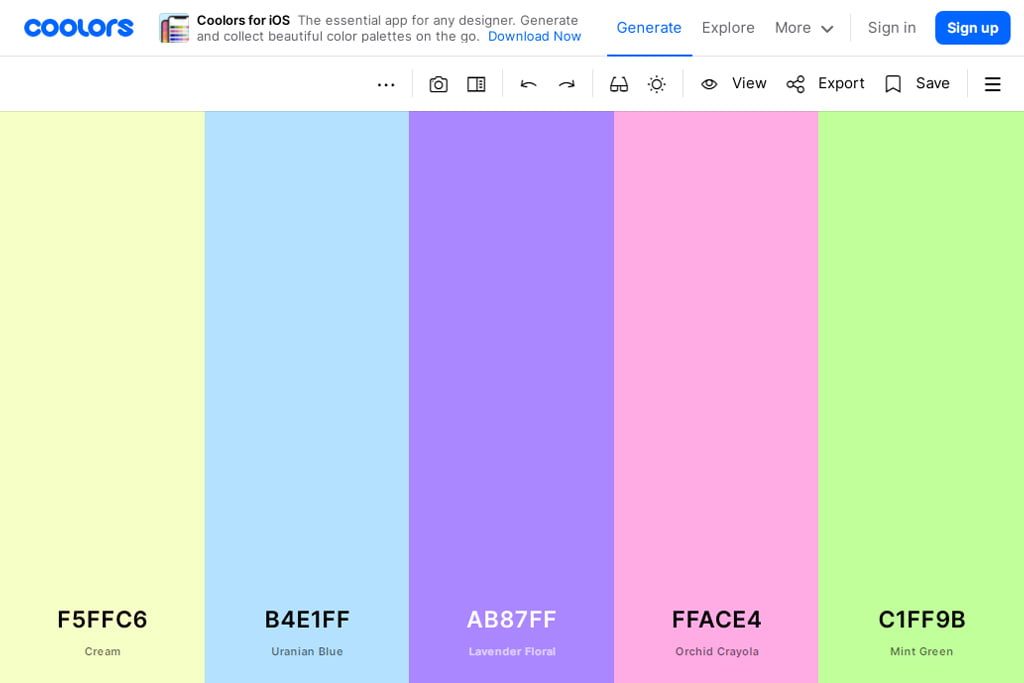This screenshot has height=683, width=1024.
Task: Expand the More dropdown in navigation
Action: tap(804, 28)
